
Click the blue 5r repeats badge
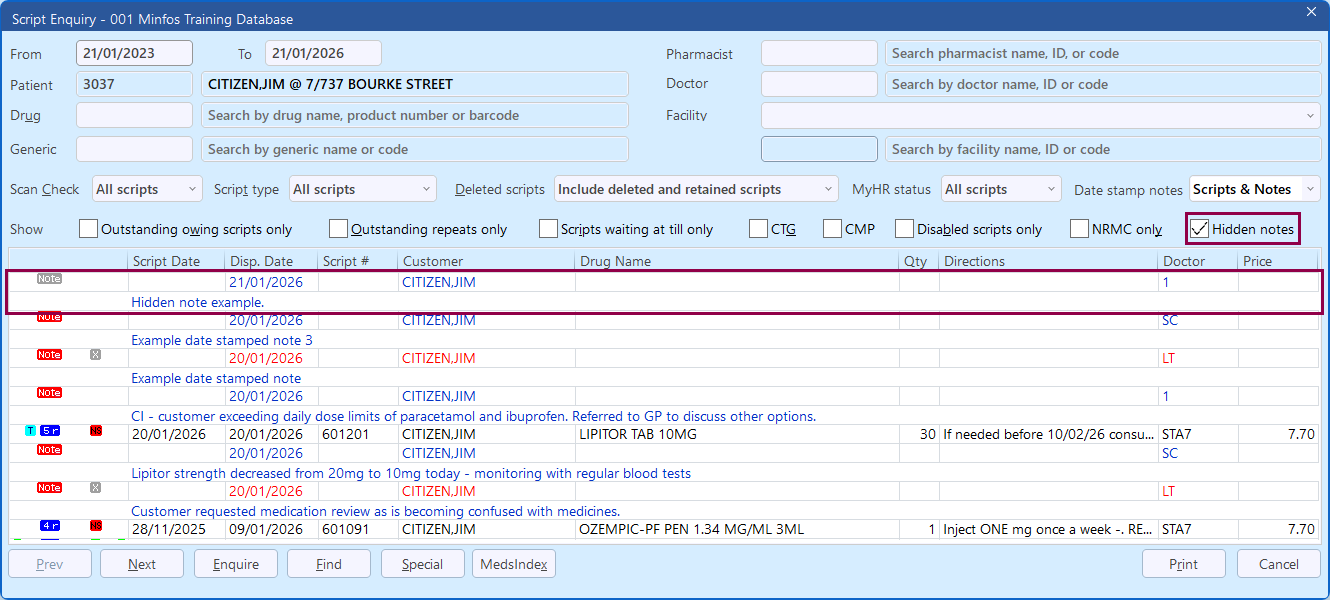[50, 431]
